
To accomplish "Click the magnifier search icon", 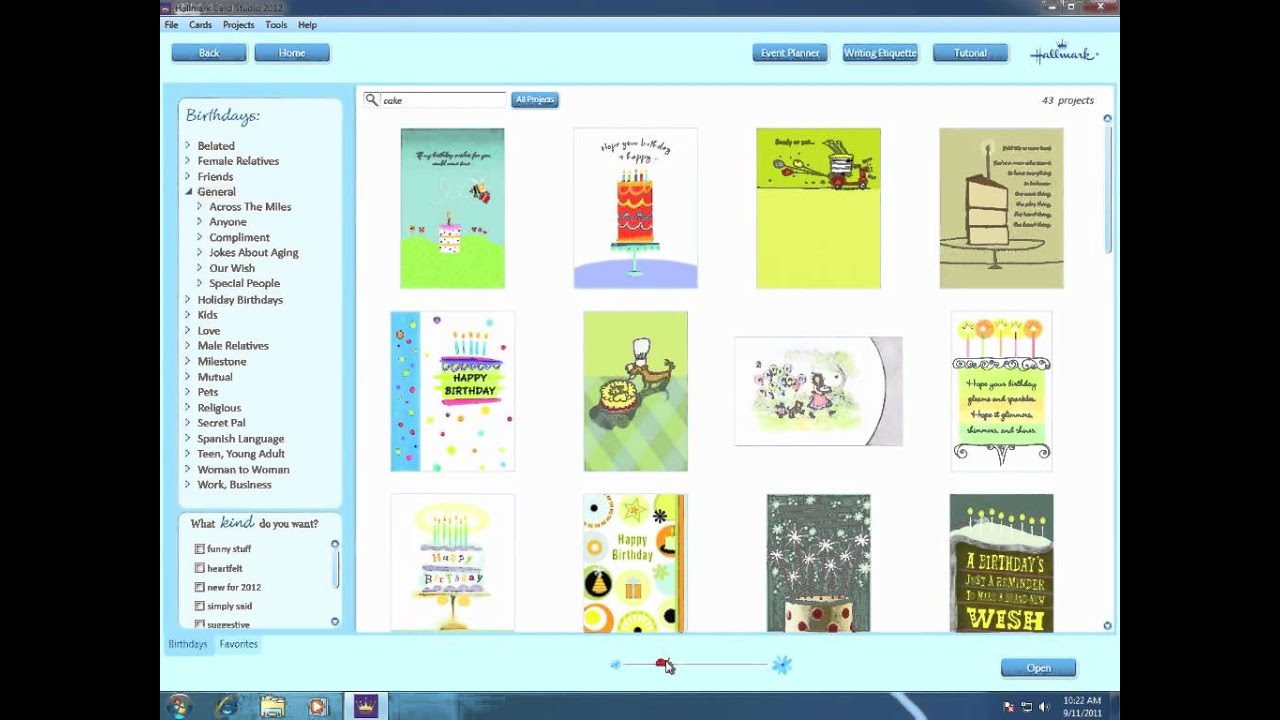I will [x=372, y=100].
